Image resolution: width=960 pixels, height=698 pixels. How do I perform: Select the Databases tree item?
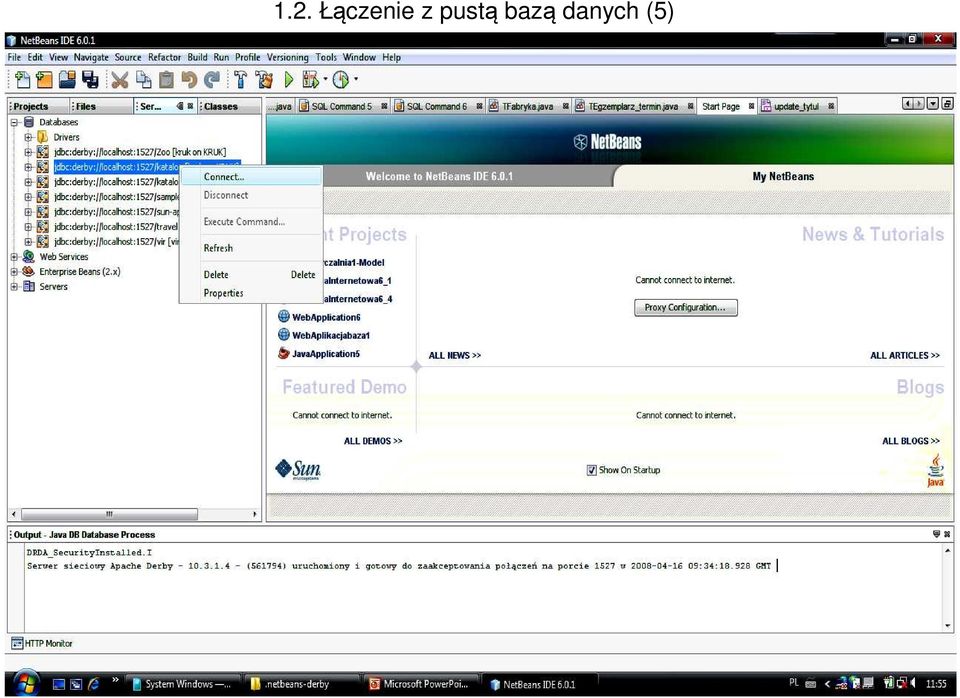(x=58, y=122)
